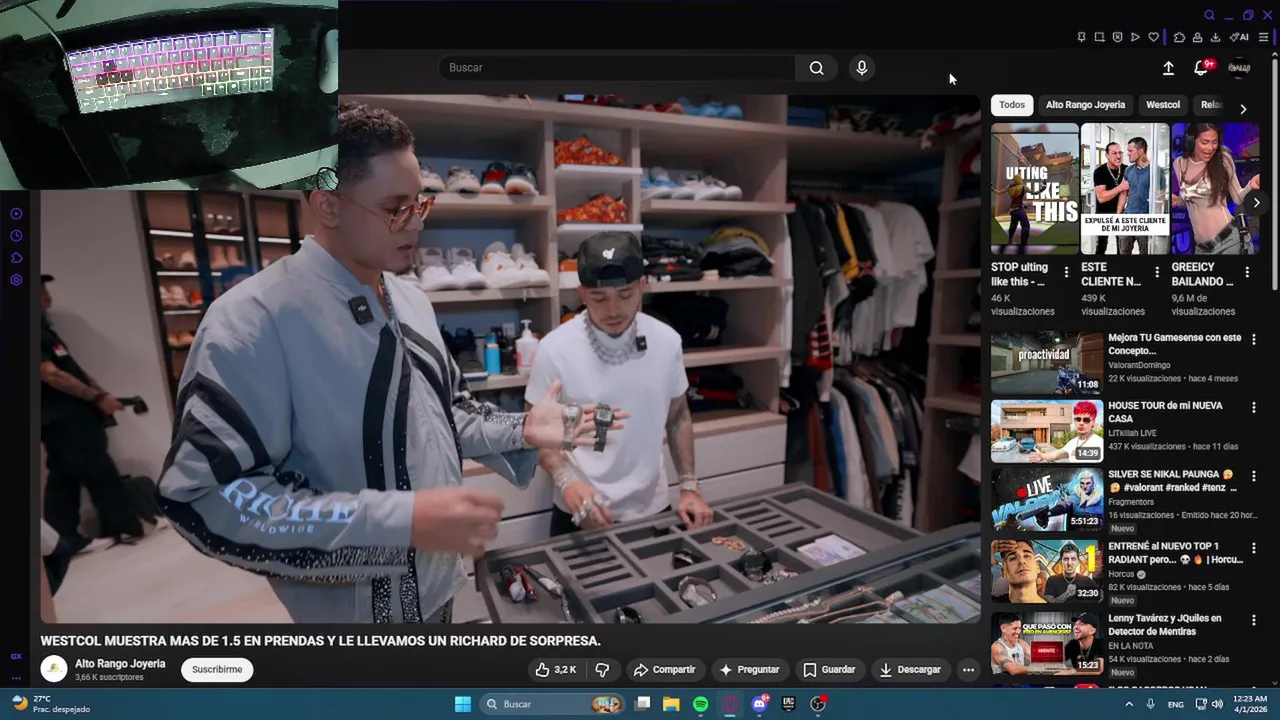Open options for 'Mejora TU Gamesense' video

point(1254,339)
